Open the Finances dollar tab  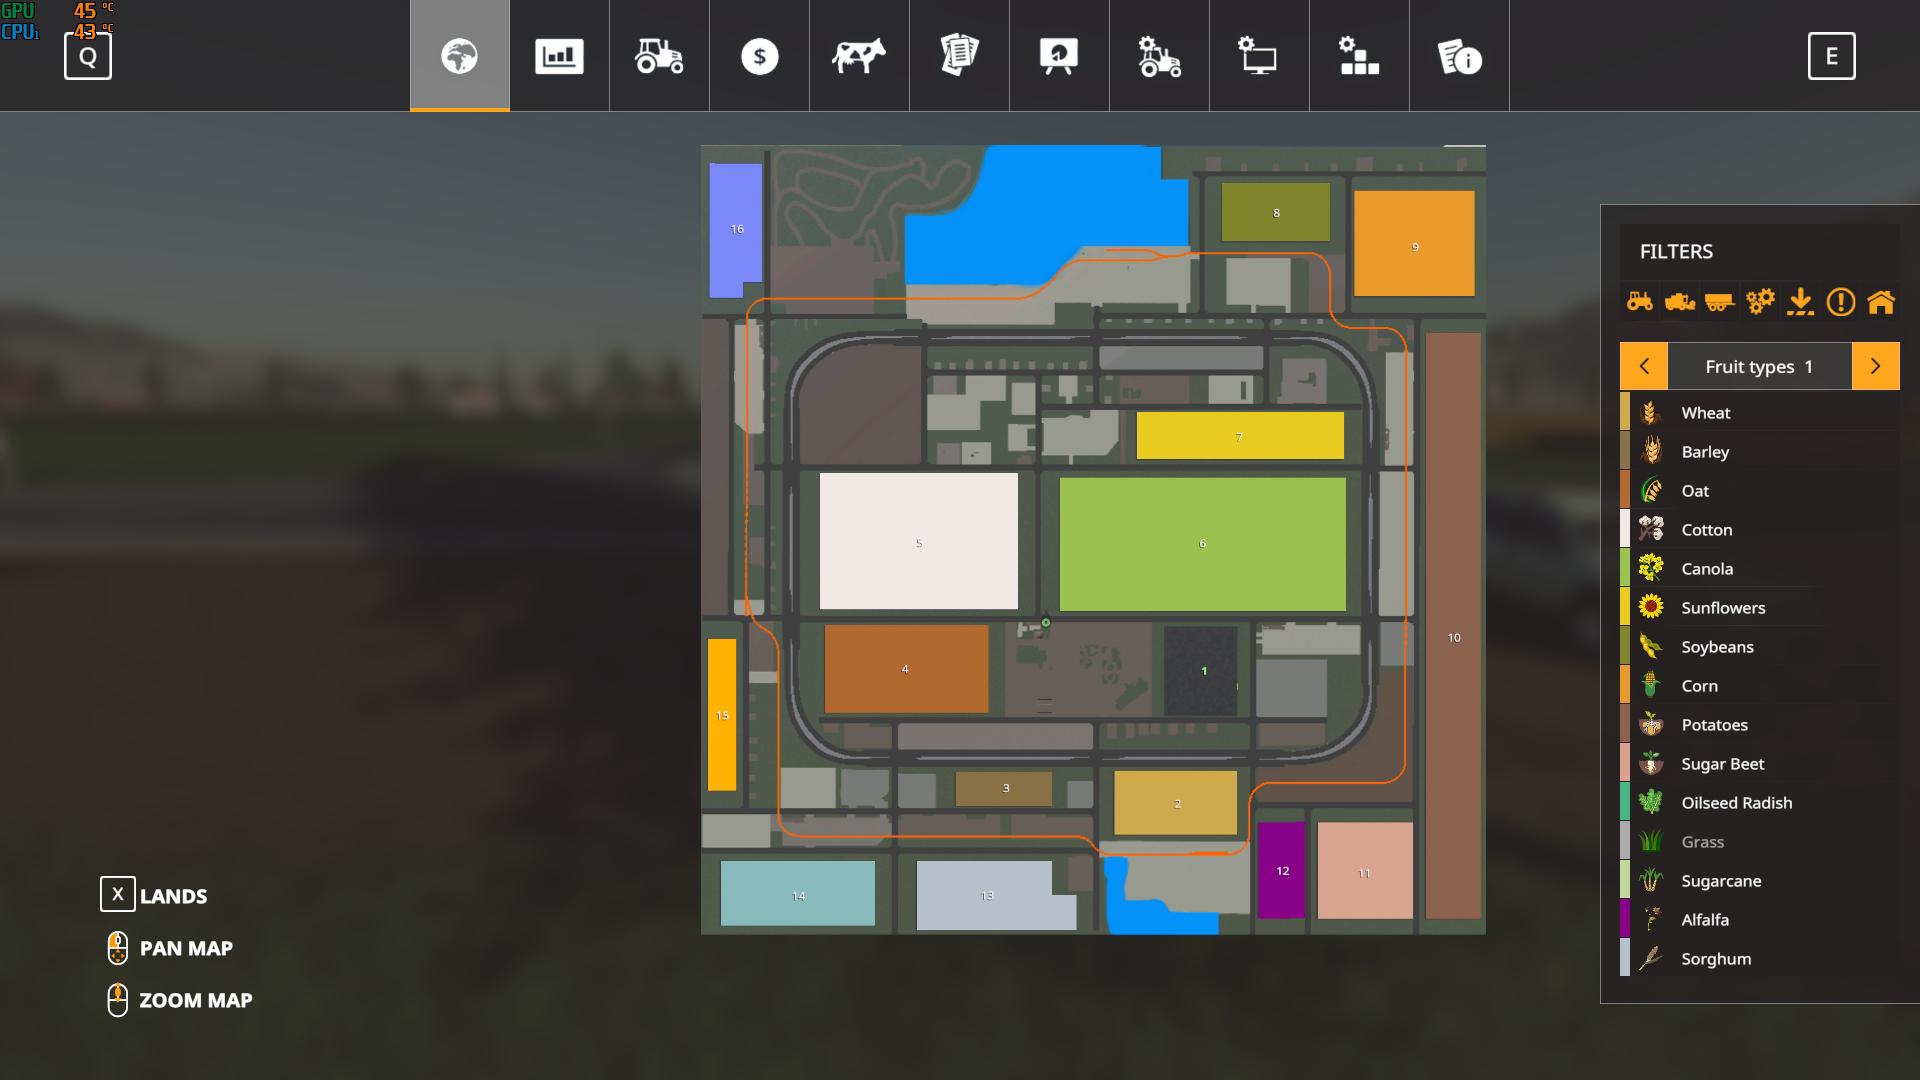click(x=759, y=56)
